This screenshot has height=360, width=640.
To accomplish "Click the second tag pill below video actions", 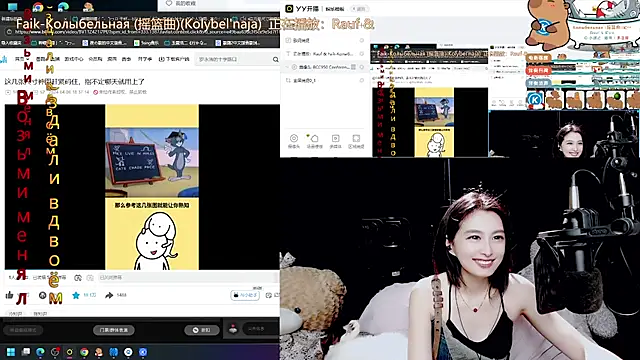I will (x=40, y=313).
